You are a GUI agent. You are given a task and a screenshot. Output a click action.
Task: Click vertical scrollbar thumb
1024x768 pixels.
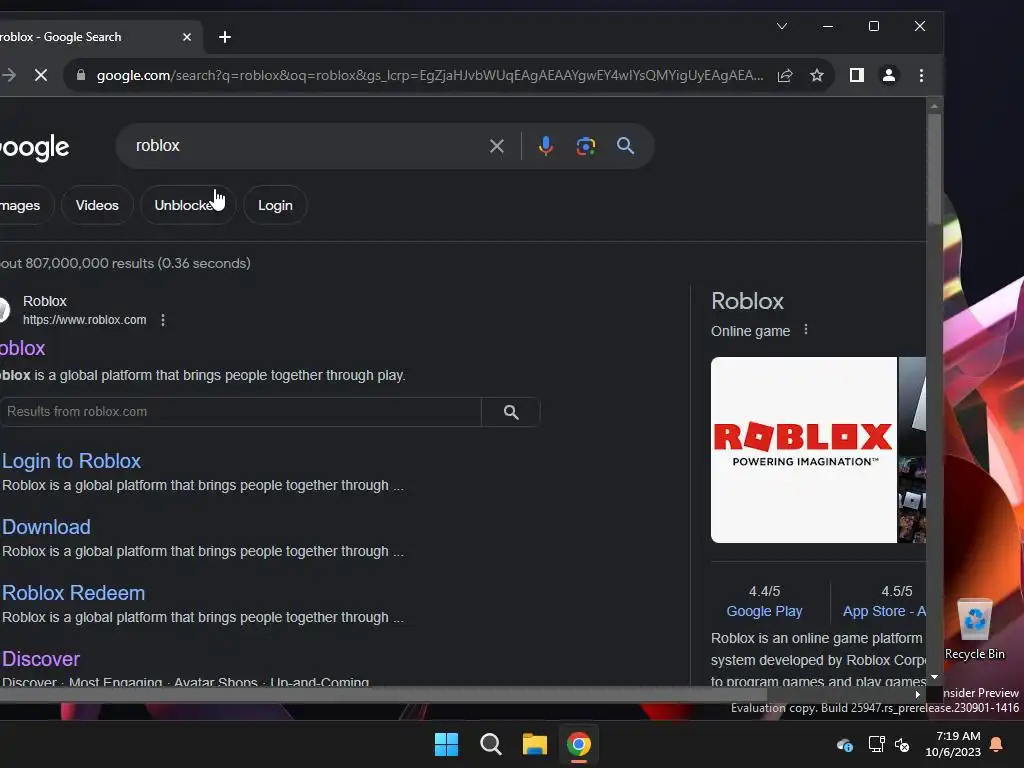(x=935, y=169)
